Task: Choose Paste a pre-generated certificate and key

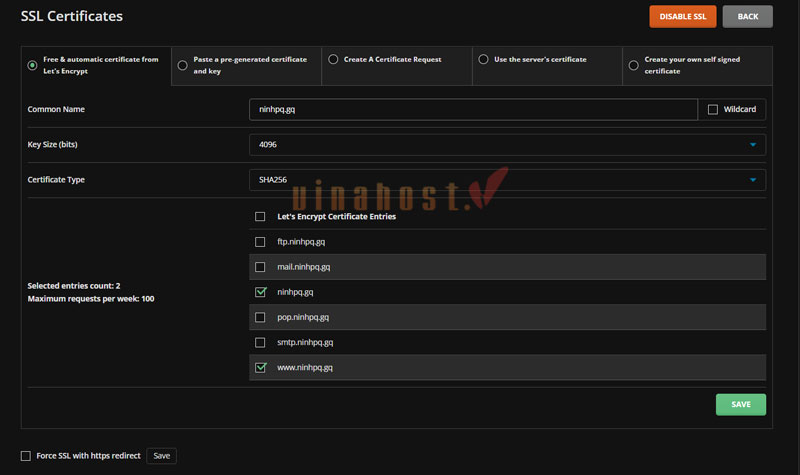Action: [x=182, y=65]
